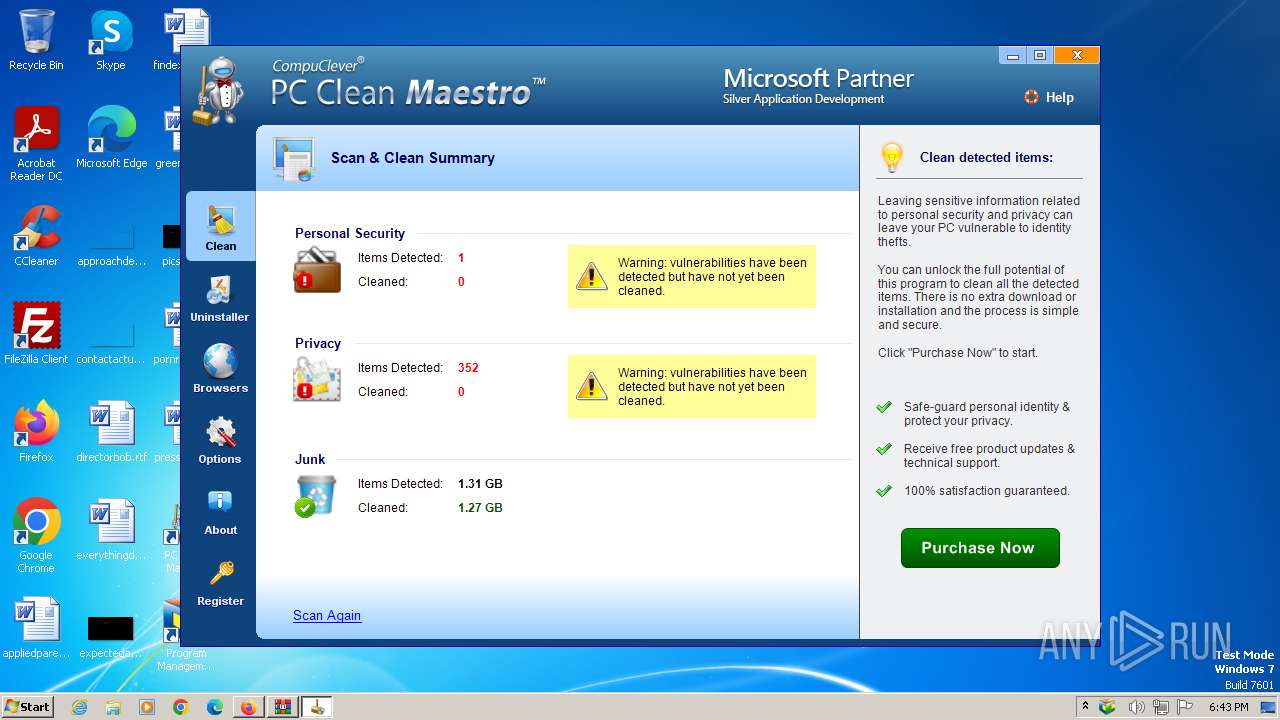Open File Explorer from taskbar
The height and width of the screenshot is (720, 1280).
113,707
